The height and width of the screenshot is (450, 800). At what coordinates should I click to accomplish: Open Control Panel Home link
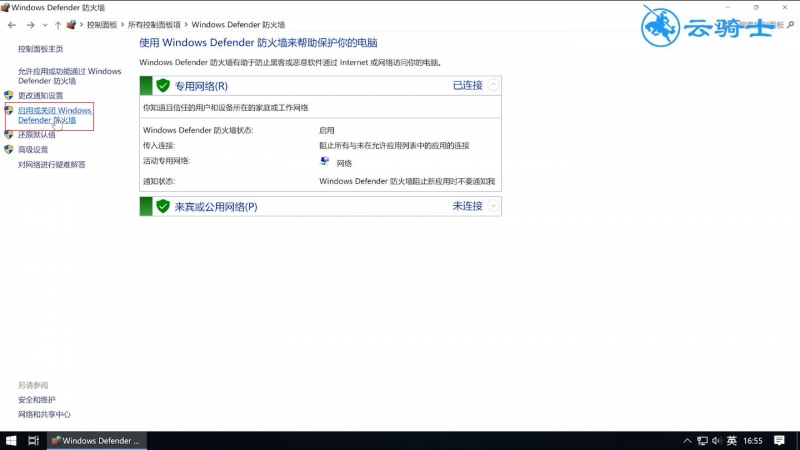[x=40, y=49]
